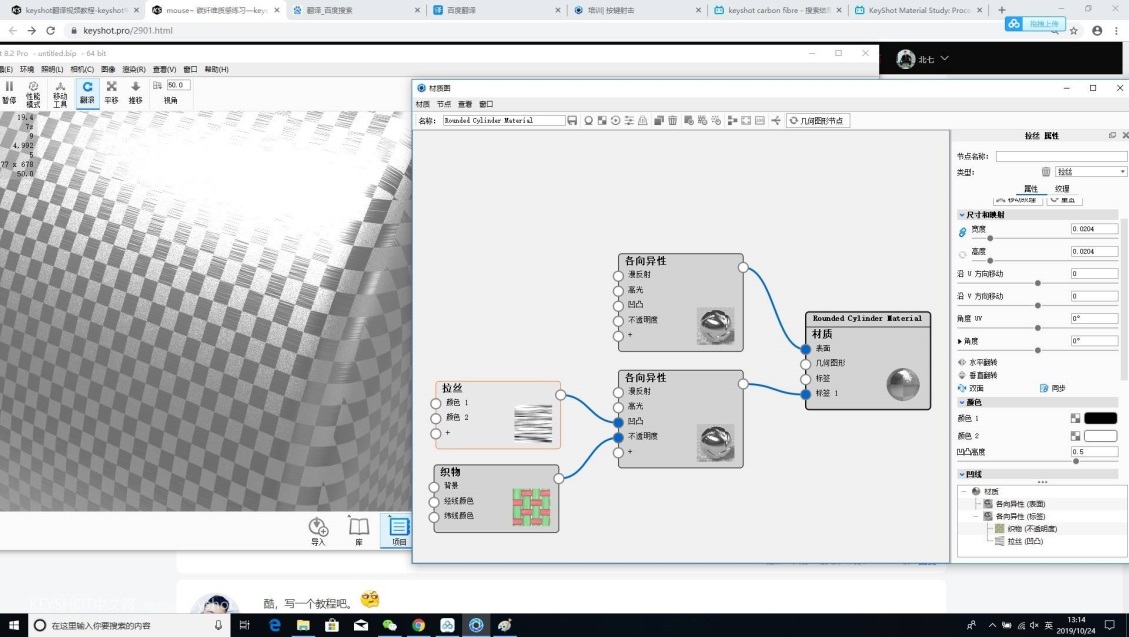Expand the 角度 disclosure triangle
The height and width of the screenshot is (637, 1129).
point(960,341)
